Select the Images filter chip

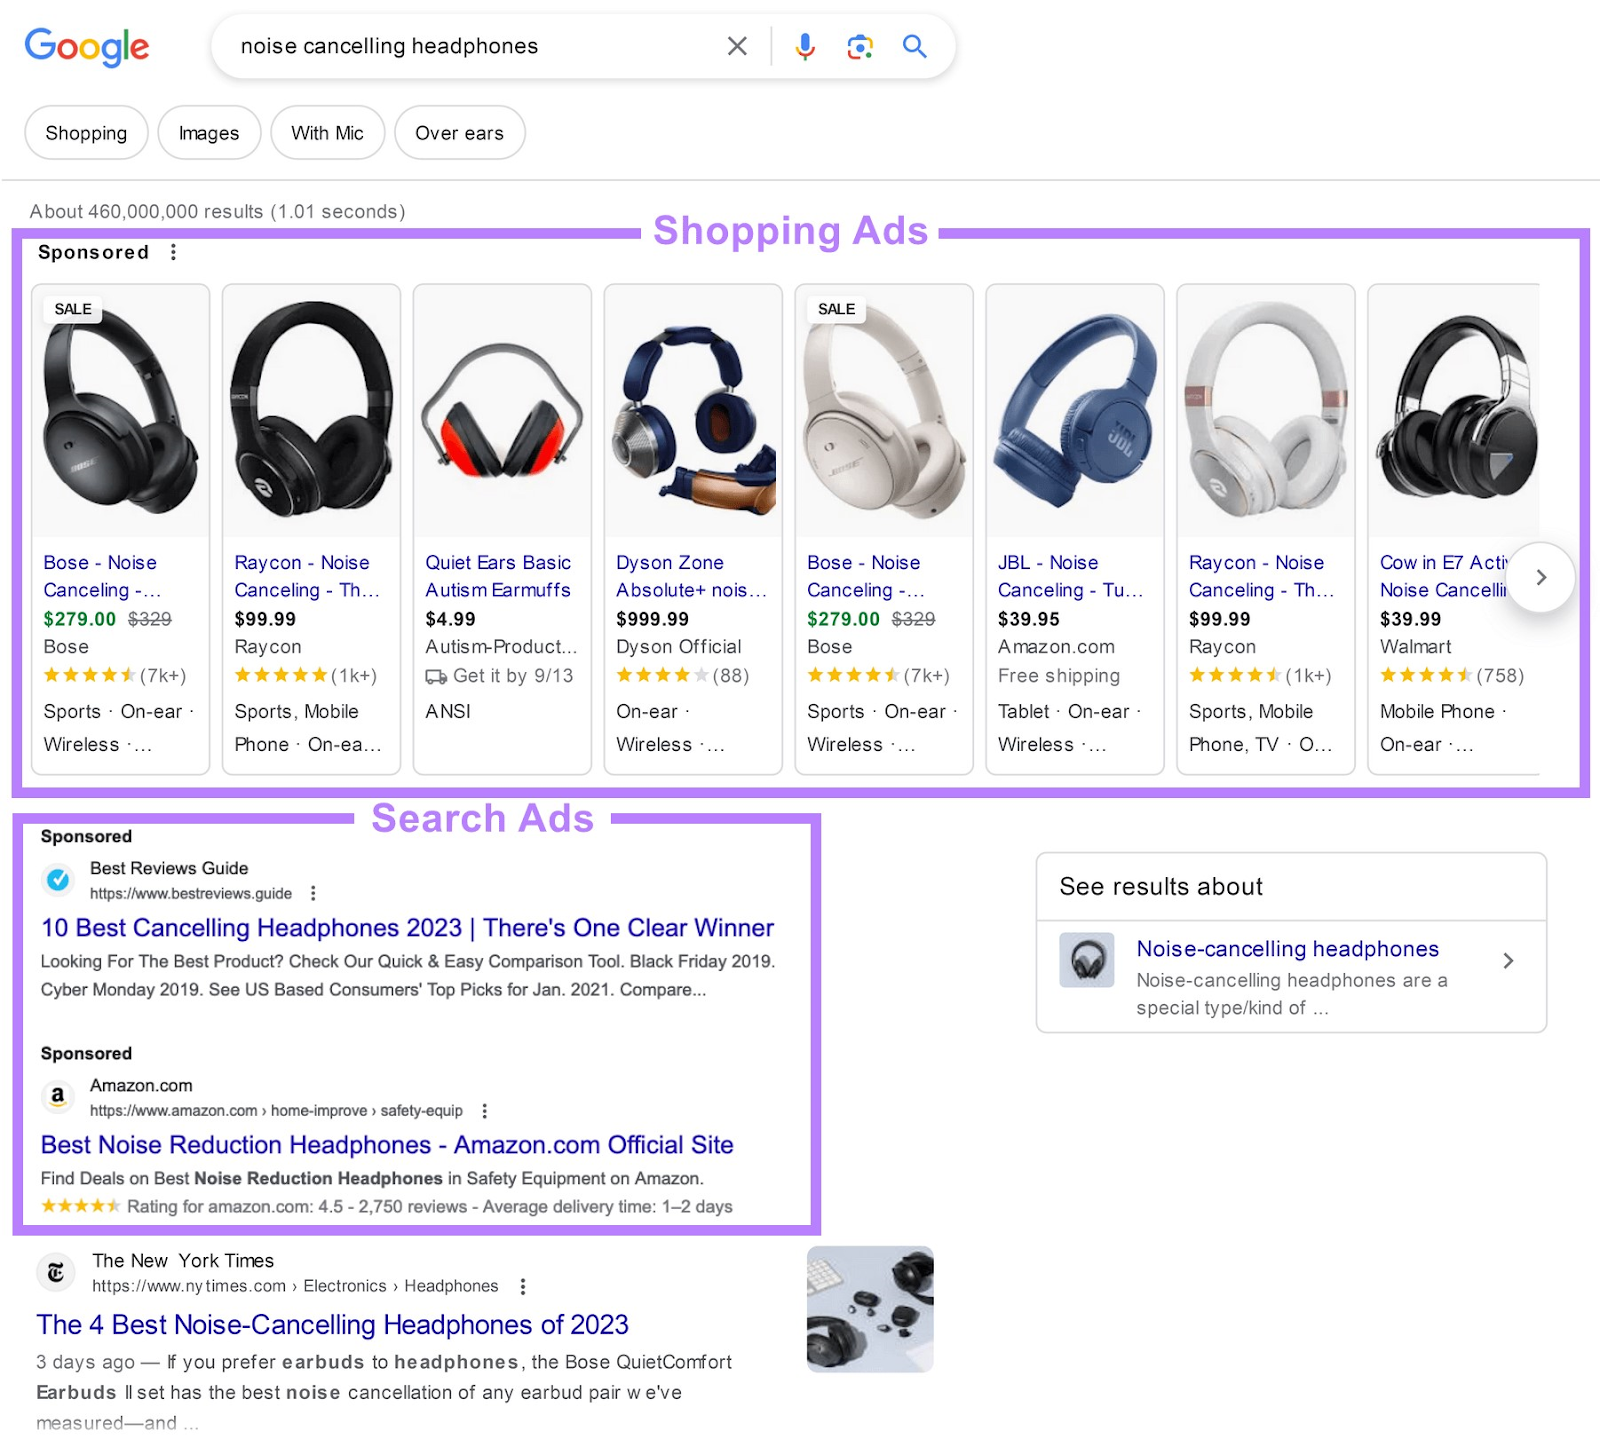(209, 133)
